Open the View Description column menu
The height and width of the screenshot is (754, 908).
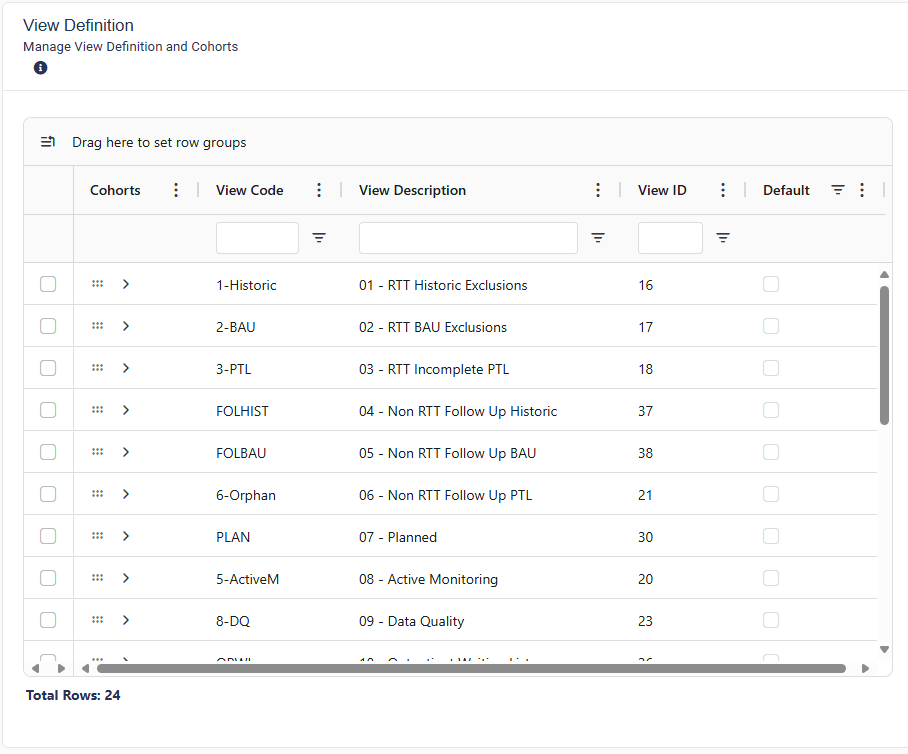[598, 190]
